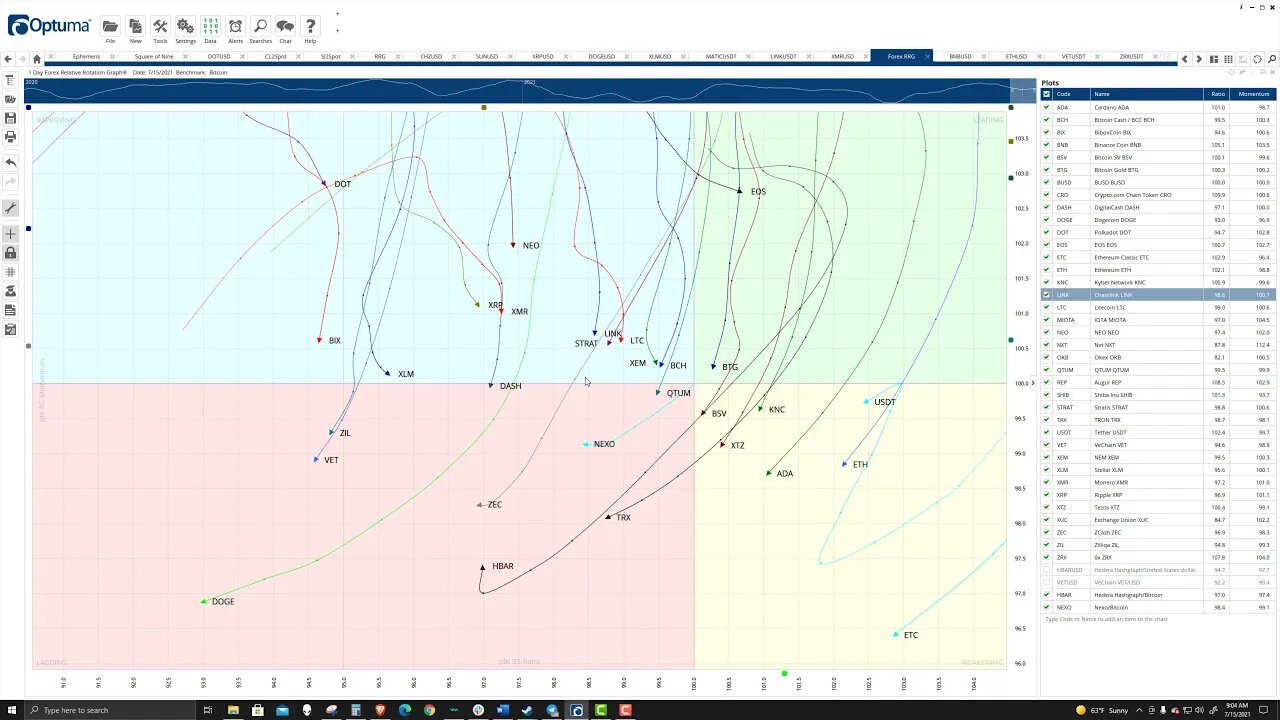Viewport: 1280px width, 720px height.
Task: Select the Polkadot DOT row
Action: (x=1158, y=232)
